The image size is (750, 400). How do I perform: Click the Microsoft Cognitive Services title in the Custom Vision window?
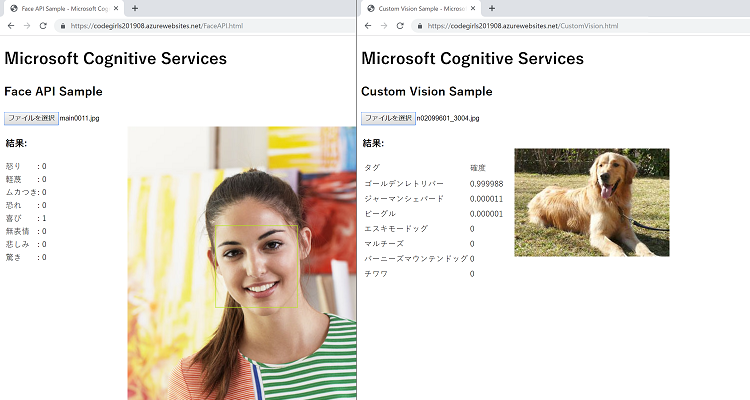(473, 58)
